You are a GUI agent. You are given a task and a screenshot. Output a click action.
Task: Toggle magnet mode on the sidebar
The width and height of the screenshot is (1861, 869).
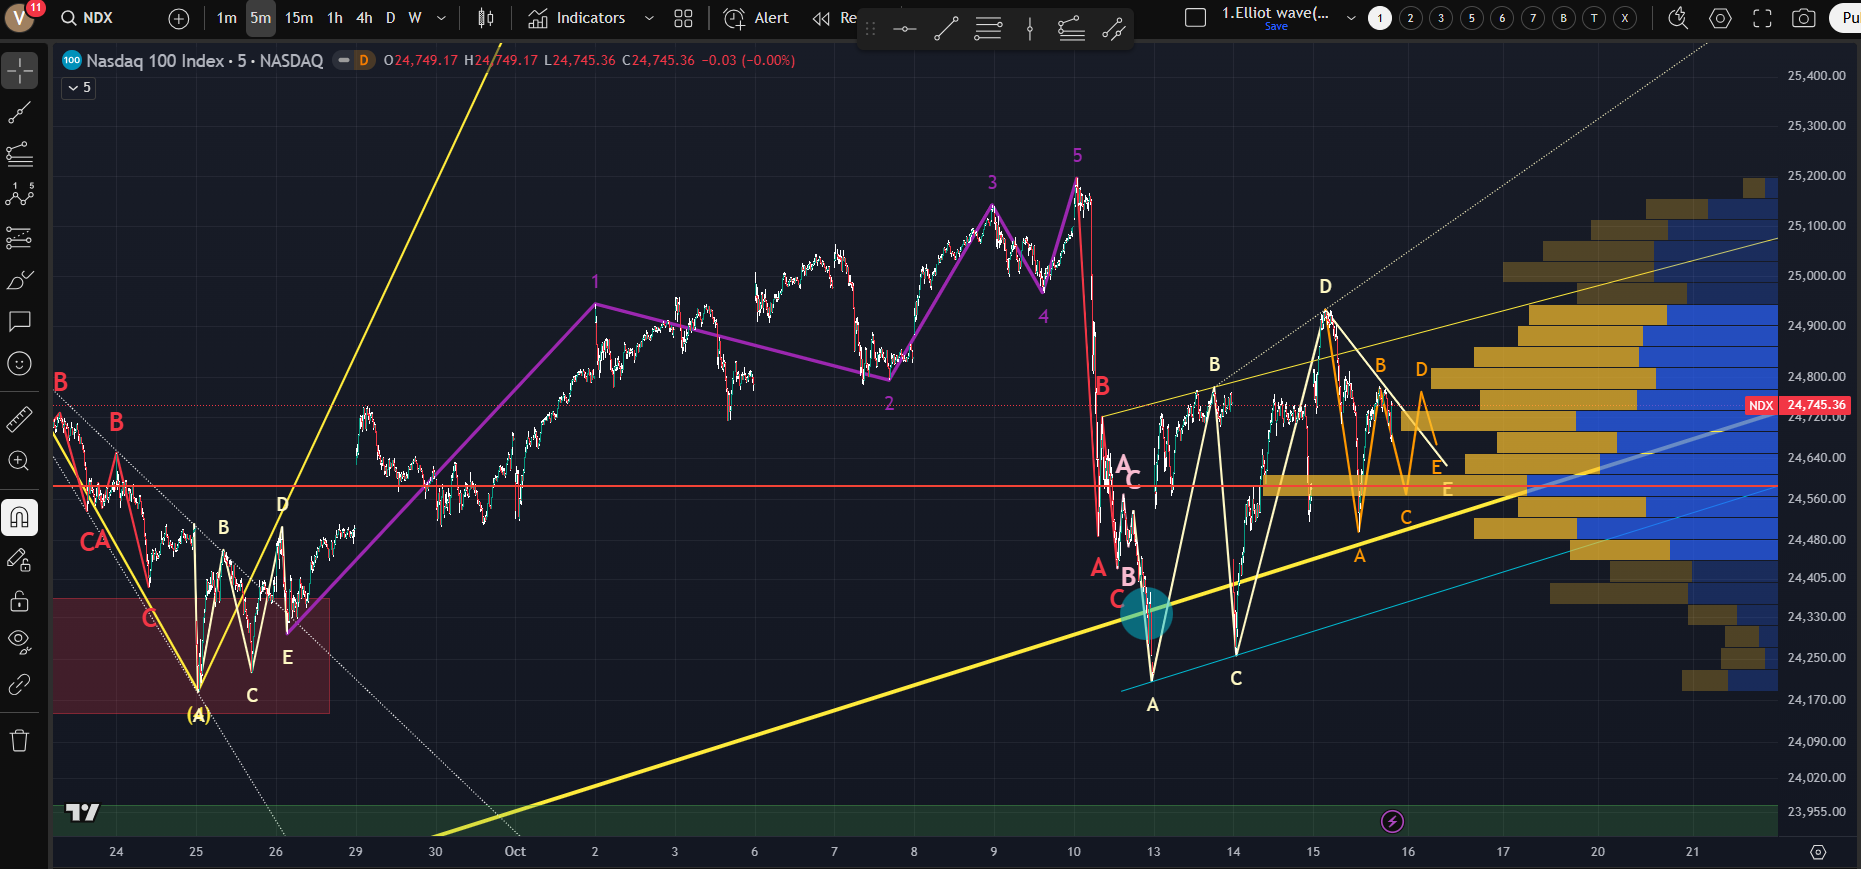pos(19,517)
